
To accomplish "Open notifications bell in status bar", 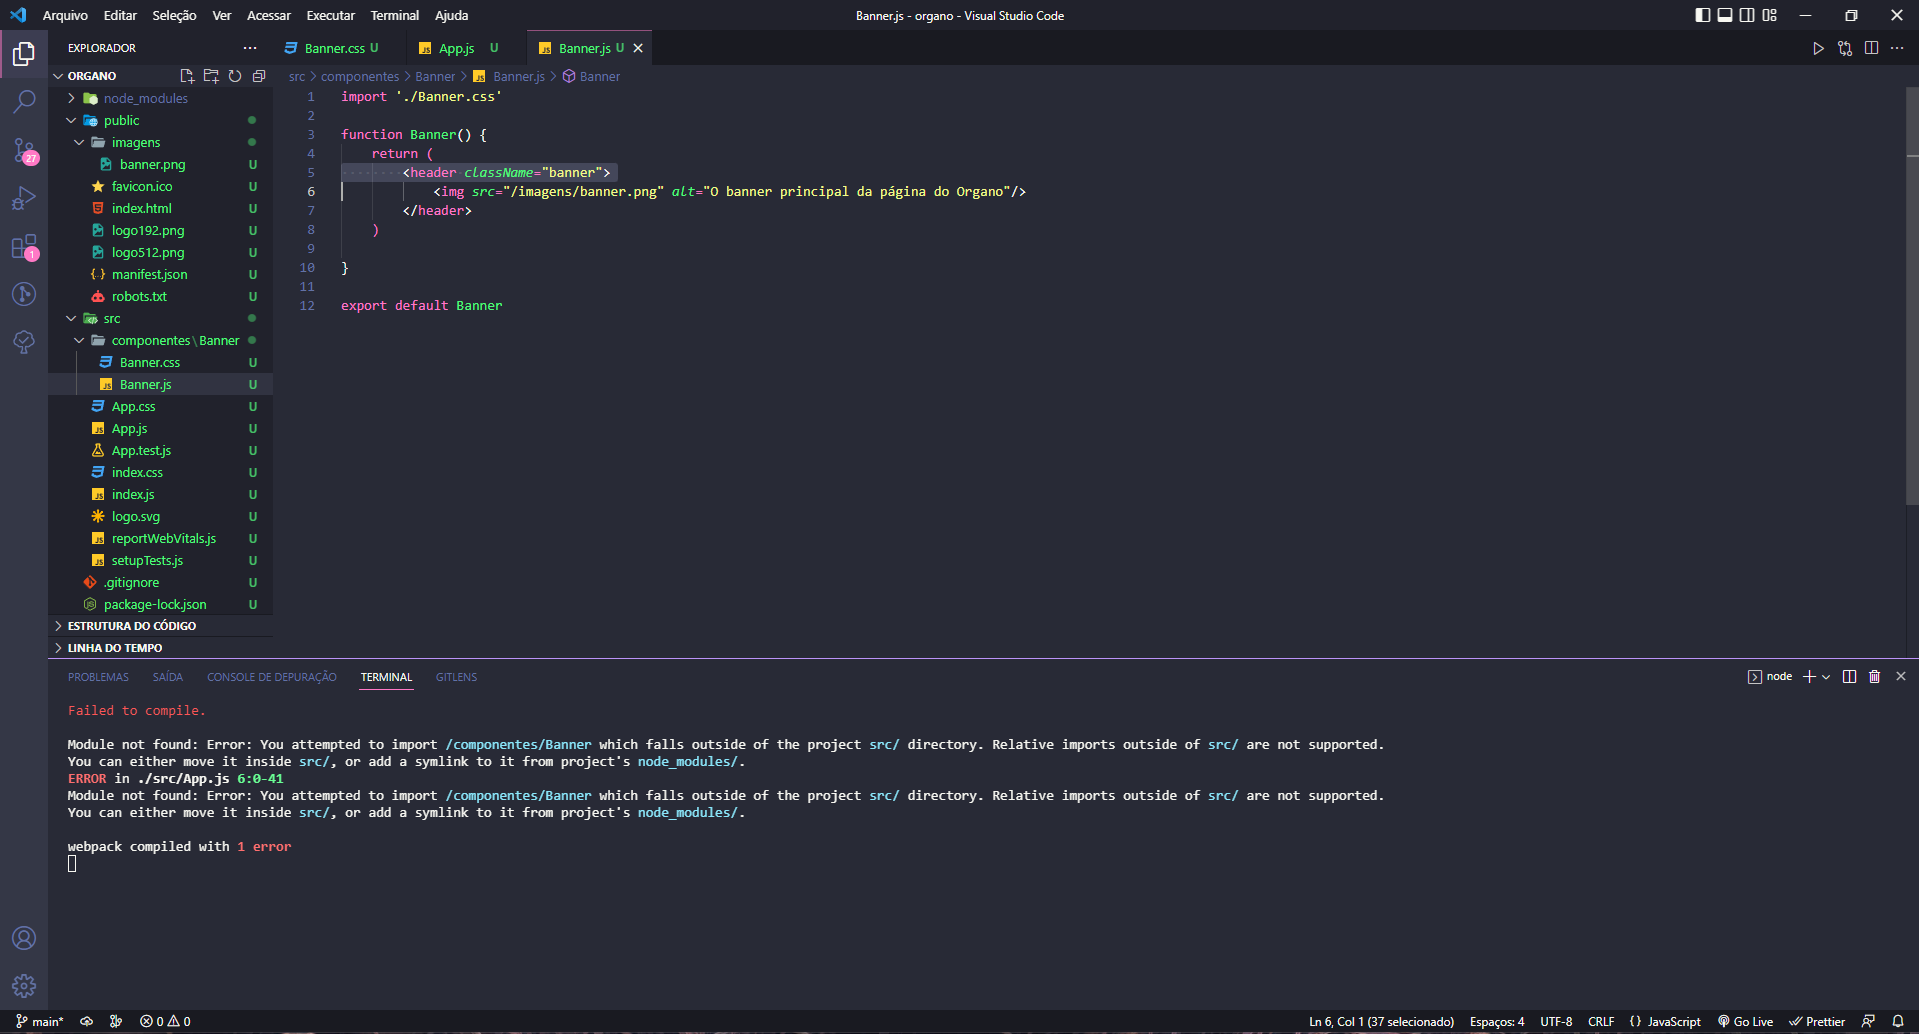I will 1898,1022.
